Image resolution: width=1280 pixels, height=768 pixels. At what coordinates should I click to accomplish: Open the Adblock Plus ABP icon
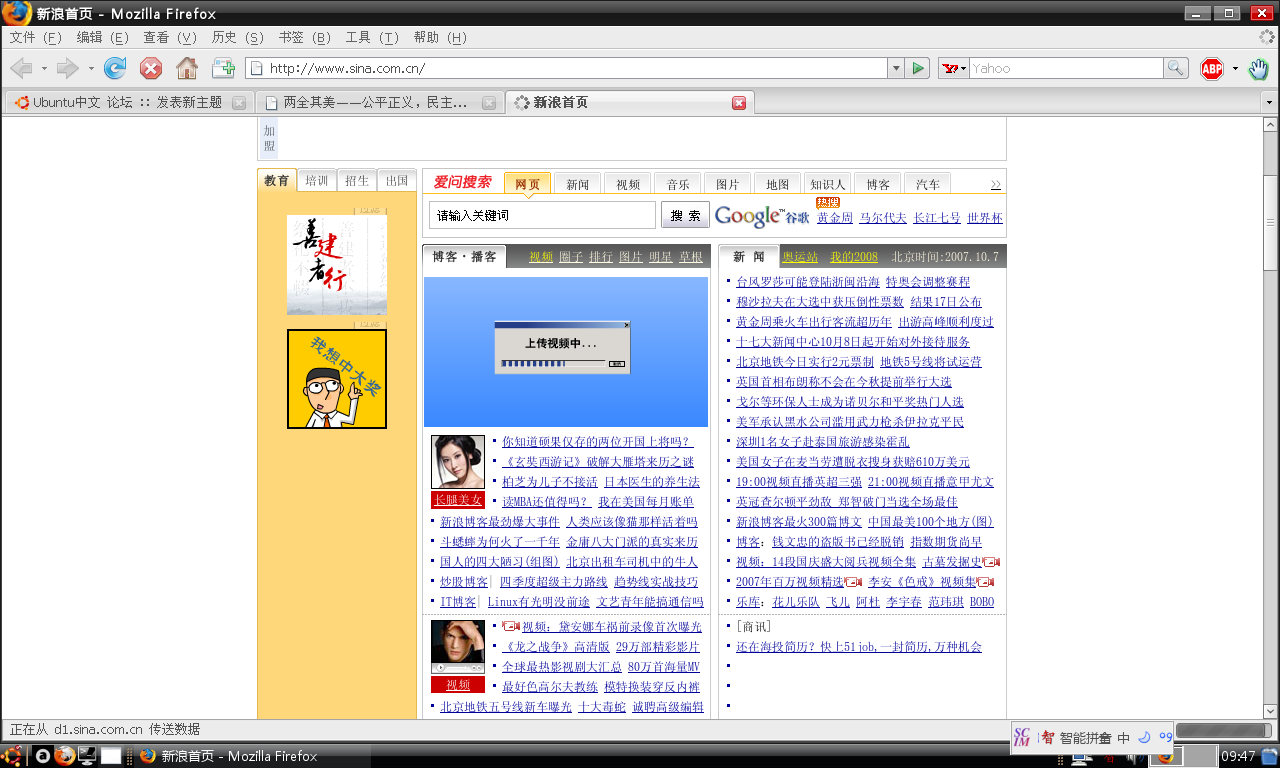pos(1212,68)
